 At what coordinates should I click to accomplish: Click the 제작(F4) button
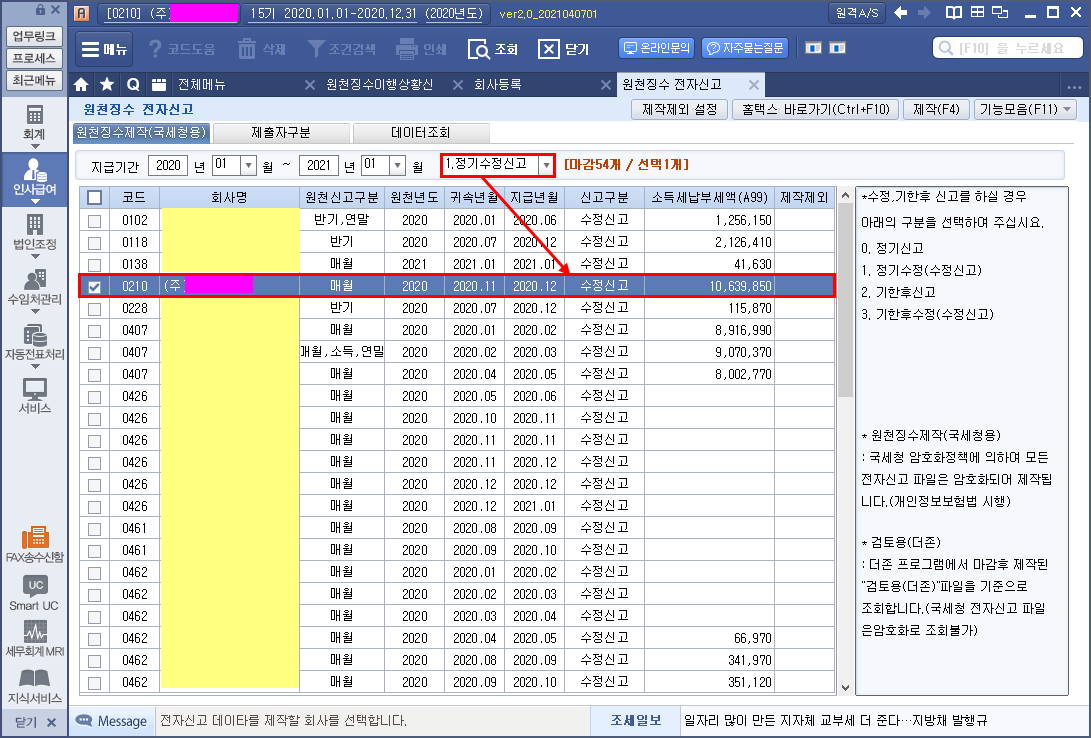tap(935, 109)
